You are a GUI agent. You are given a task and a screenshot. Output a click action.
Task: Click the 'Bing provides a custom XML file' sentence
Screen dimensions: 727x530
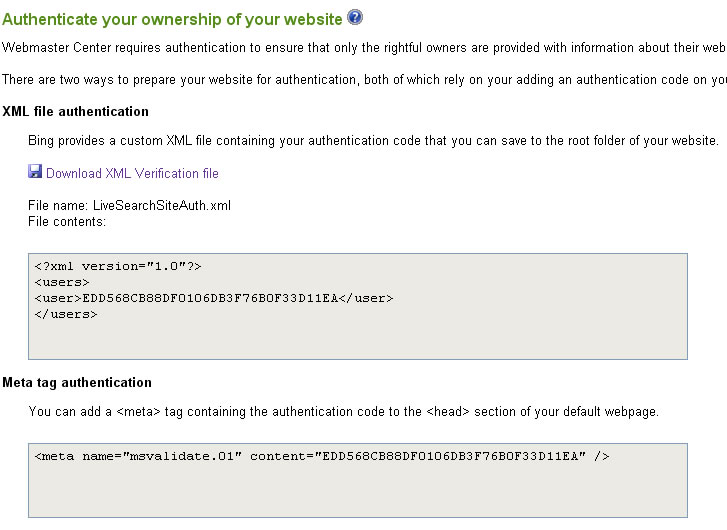coord(373,141)
